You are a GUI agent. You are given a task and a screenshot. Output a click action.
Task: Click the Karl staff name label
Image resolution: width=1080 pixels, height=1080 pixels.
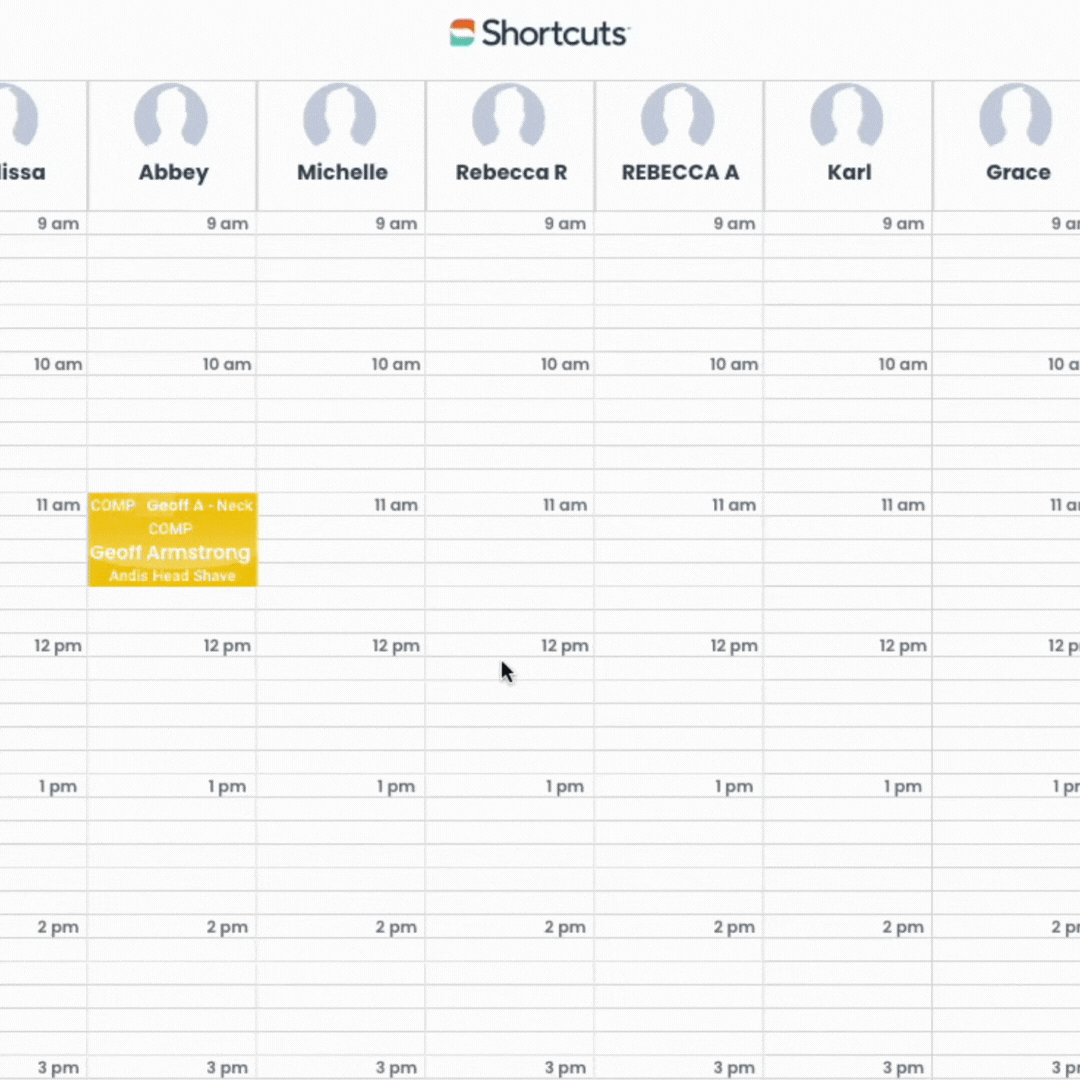[849, 172]
